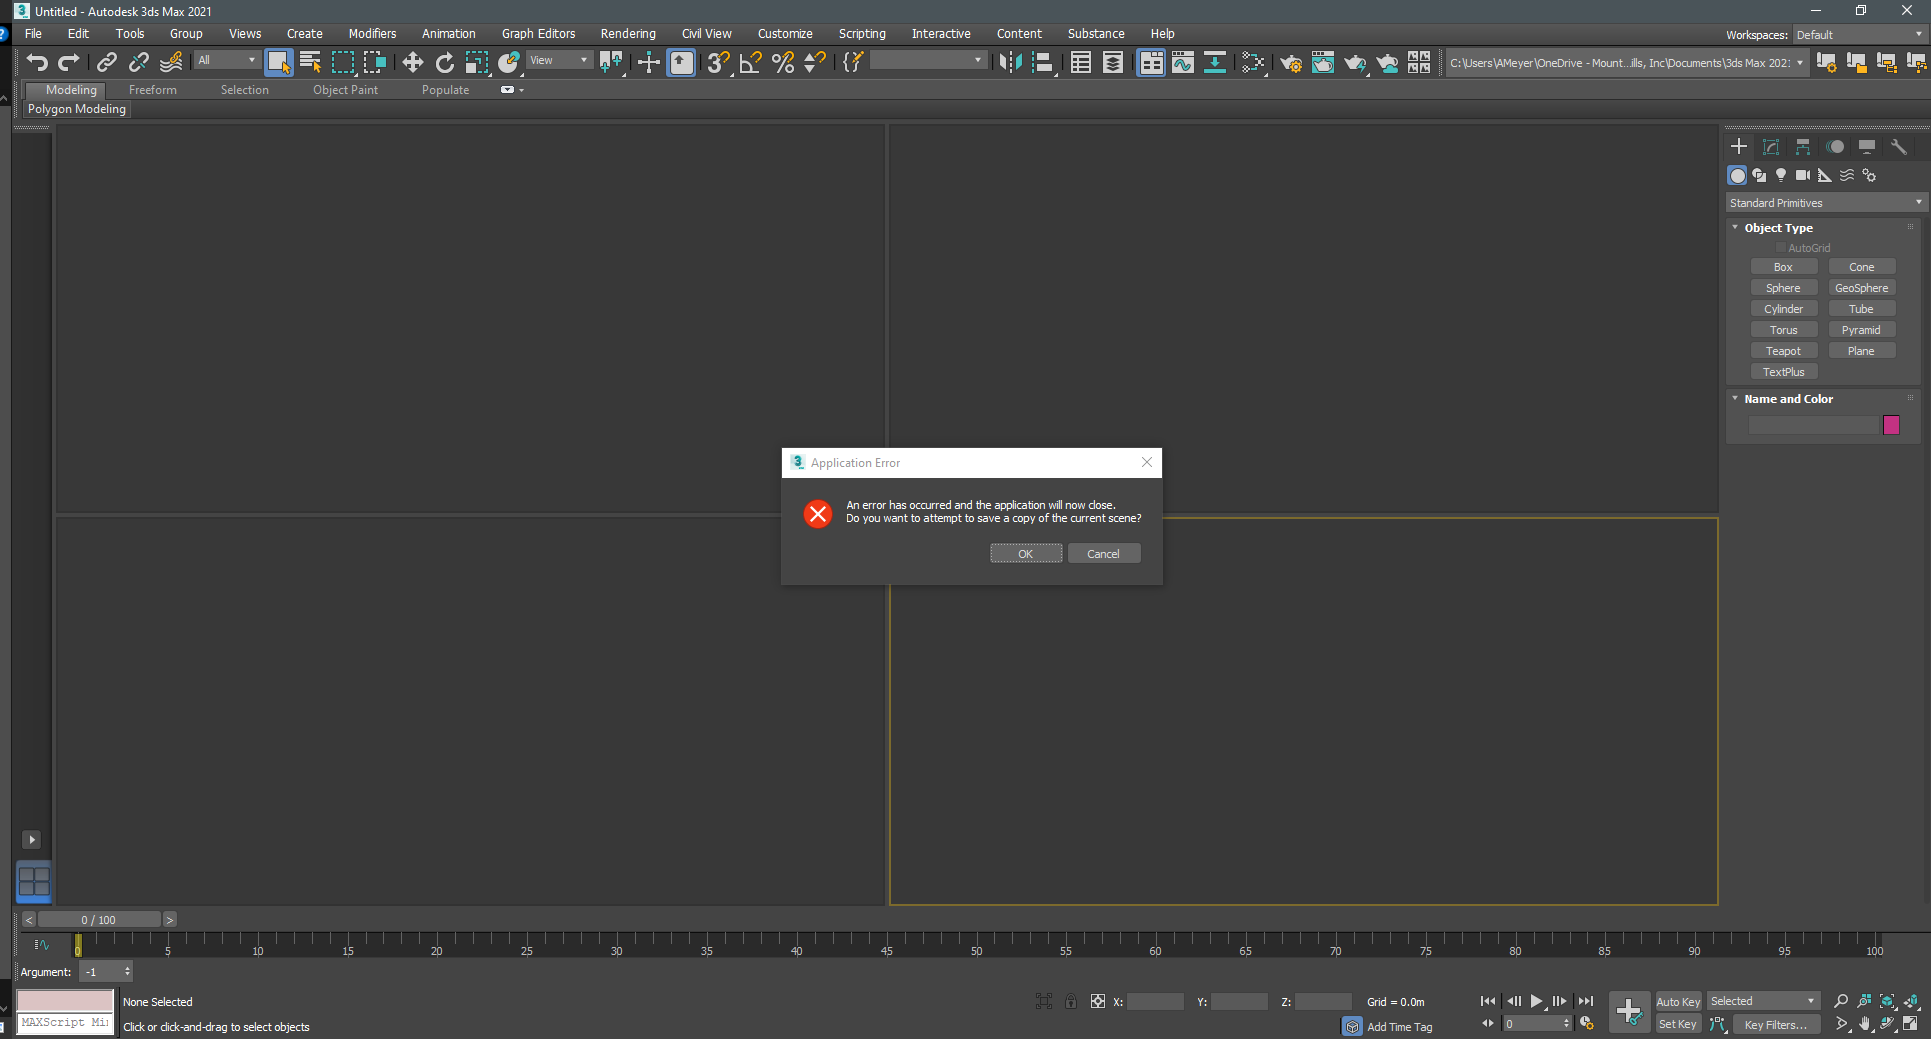This screenshot has height=1039, width=1931.
Task: Toggle the Selection Lock padlock
Action: 1071,1001
